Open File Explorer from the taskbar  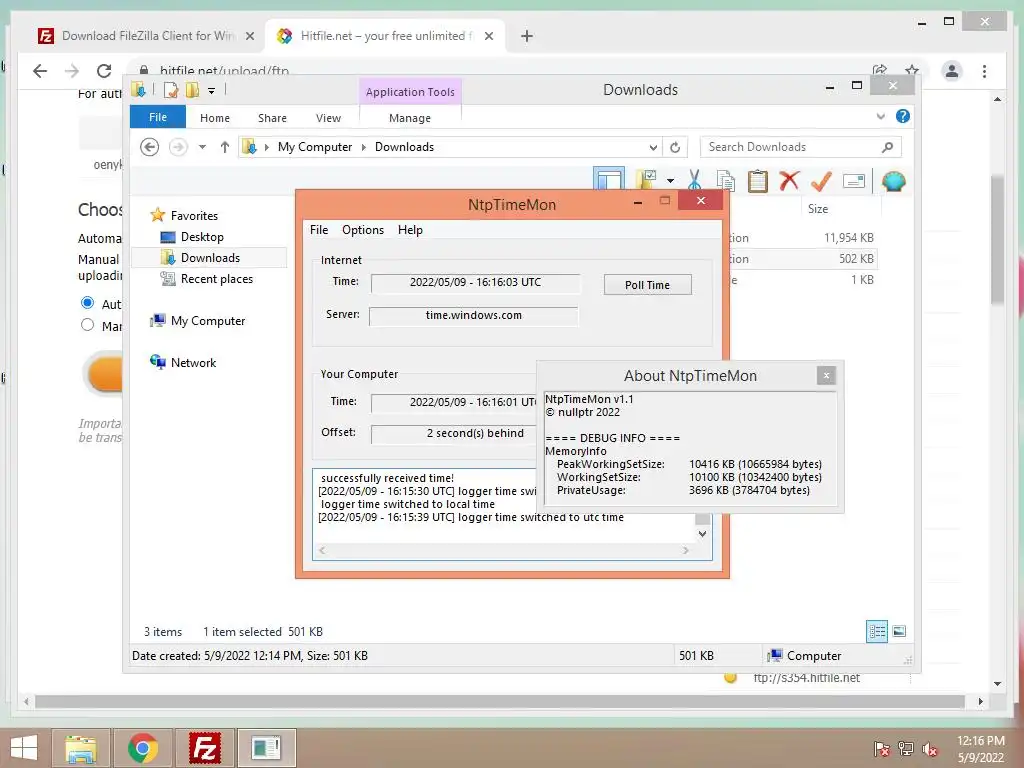pos(80,748)
